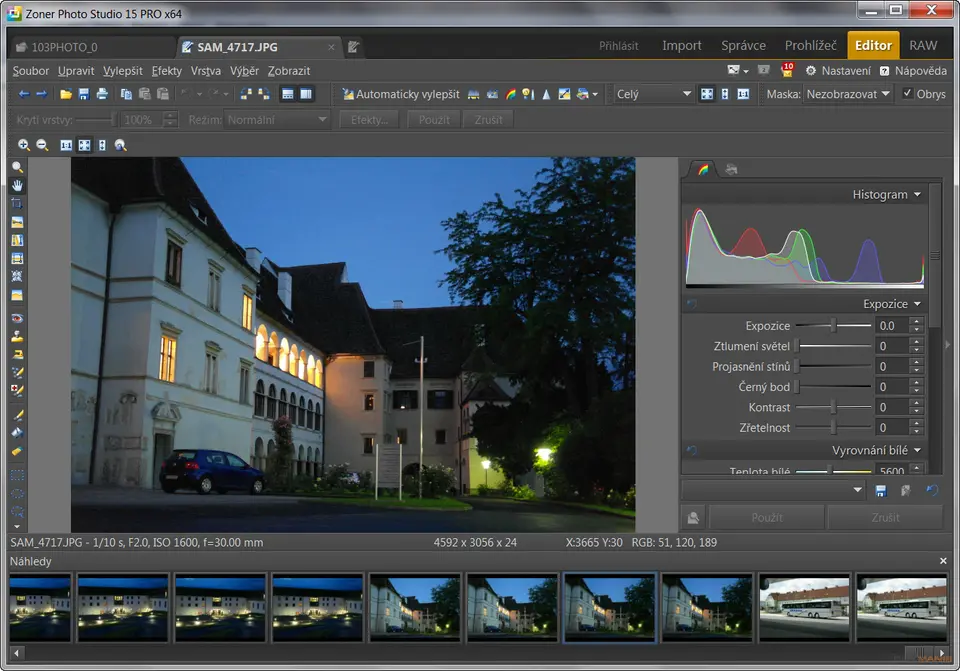
Task: Open the Celý zoom dropdown
Action: [x=654, y=94]
